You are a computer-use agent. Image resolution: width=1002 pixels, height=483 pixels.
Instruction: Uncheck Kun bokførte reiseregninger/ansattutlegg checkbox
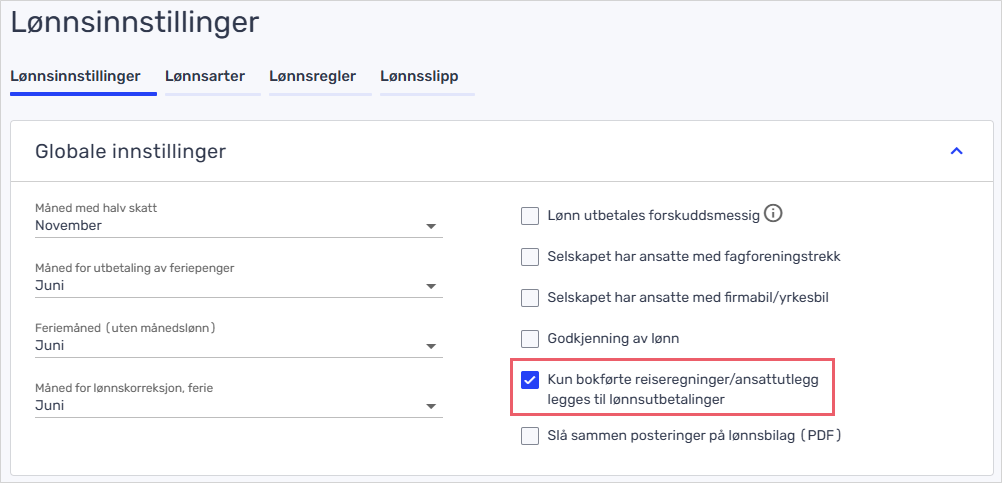point(530,380)
